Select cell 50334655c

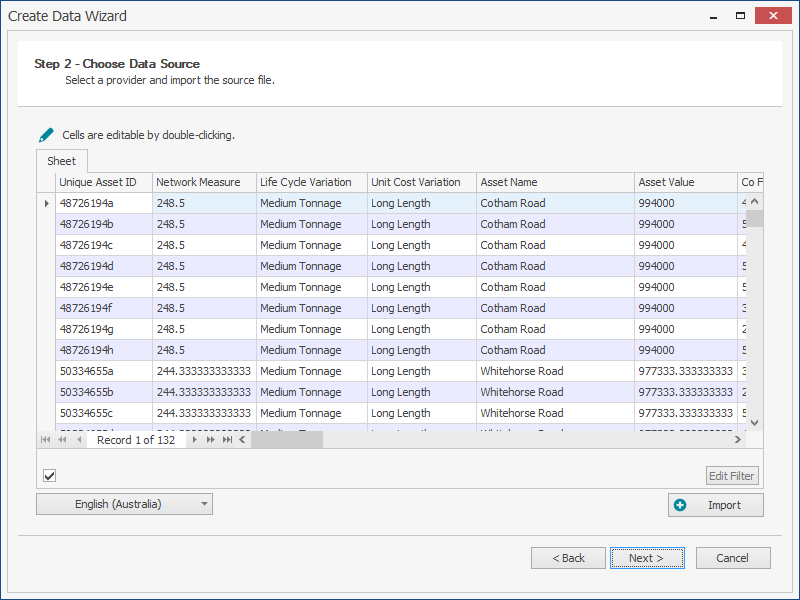click(x=104, y=413)
